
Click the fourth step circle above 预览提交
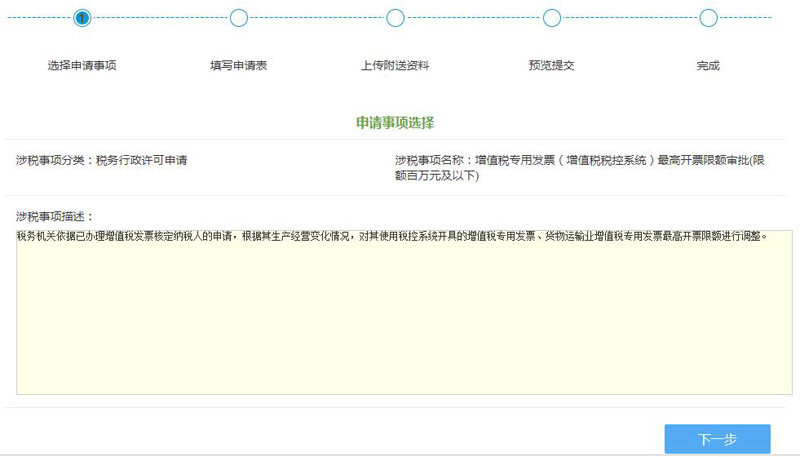tap(552, 18)
